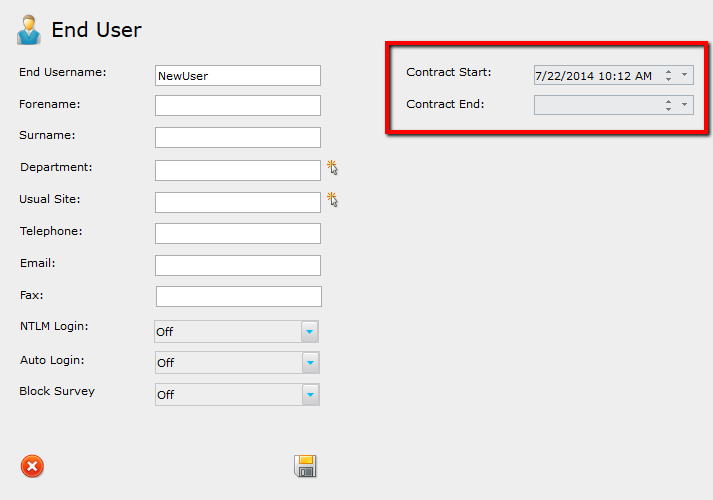
Task: Expand the Auto Login dropdown
Action: pos(311,363)
